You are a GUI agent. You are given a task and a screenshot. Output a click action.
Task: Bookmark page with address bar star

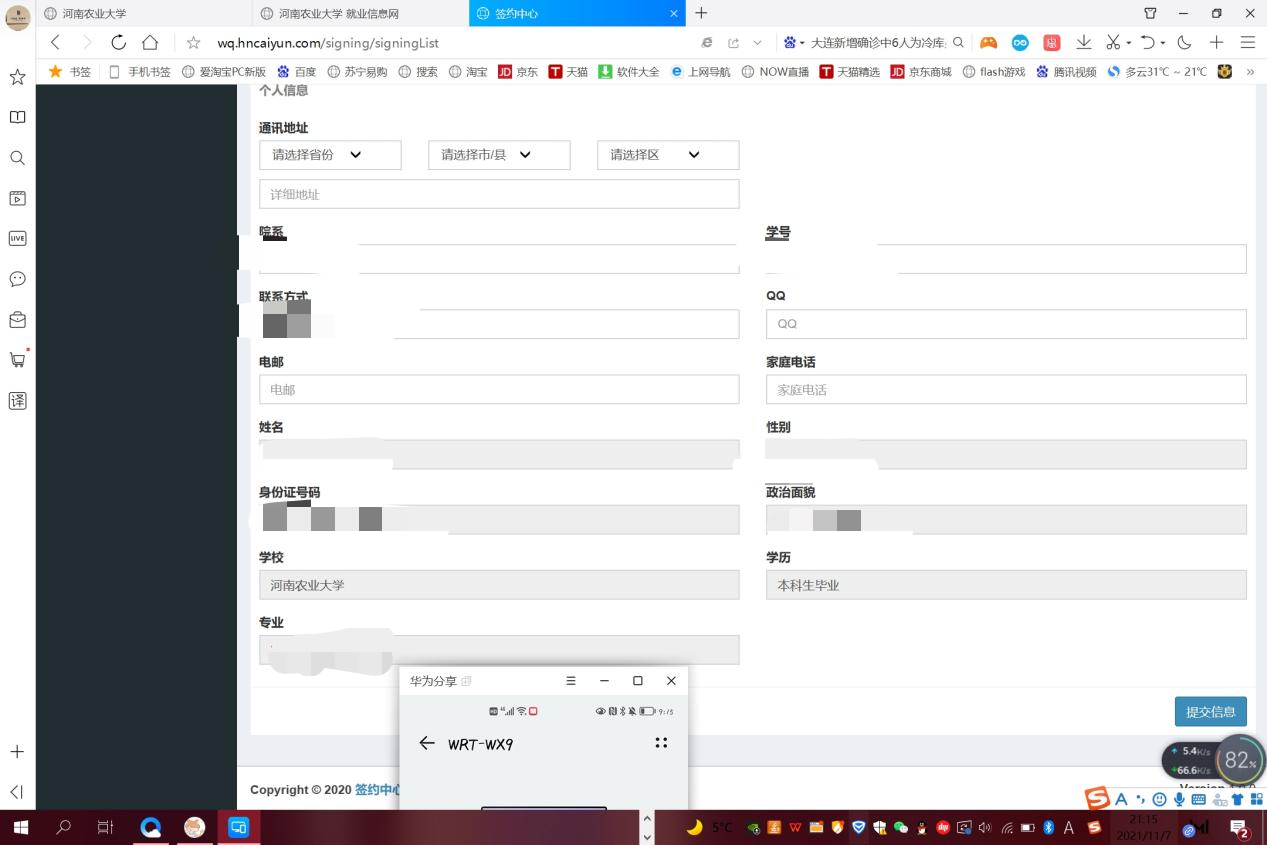193,43
